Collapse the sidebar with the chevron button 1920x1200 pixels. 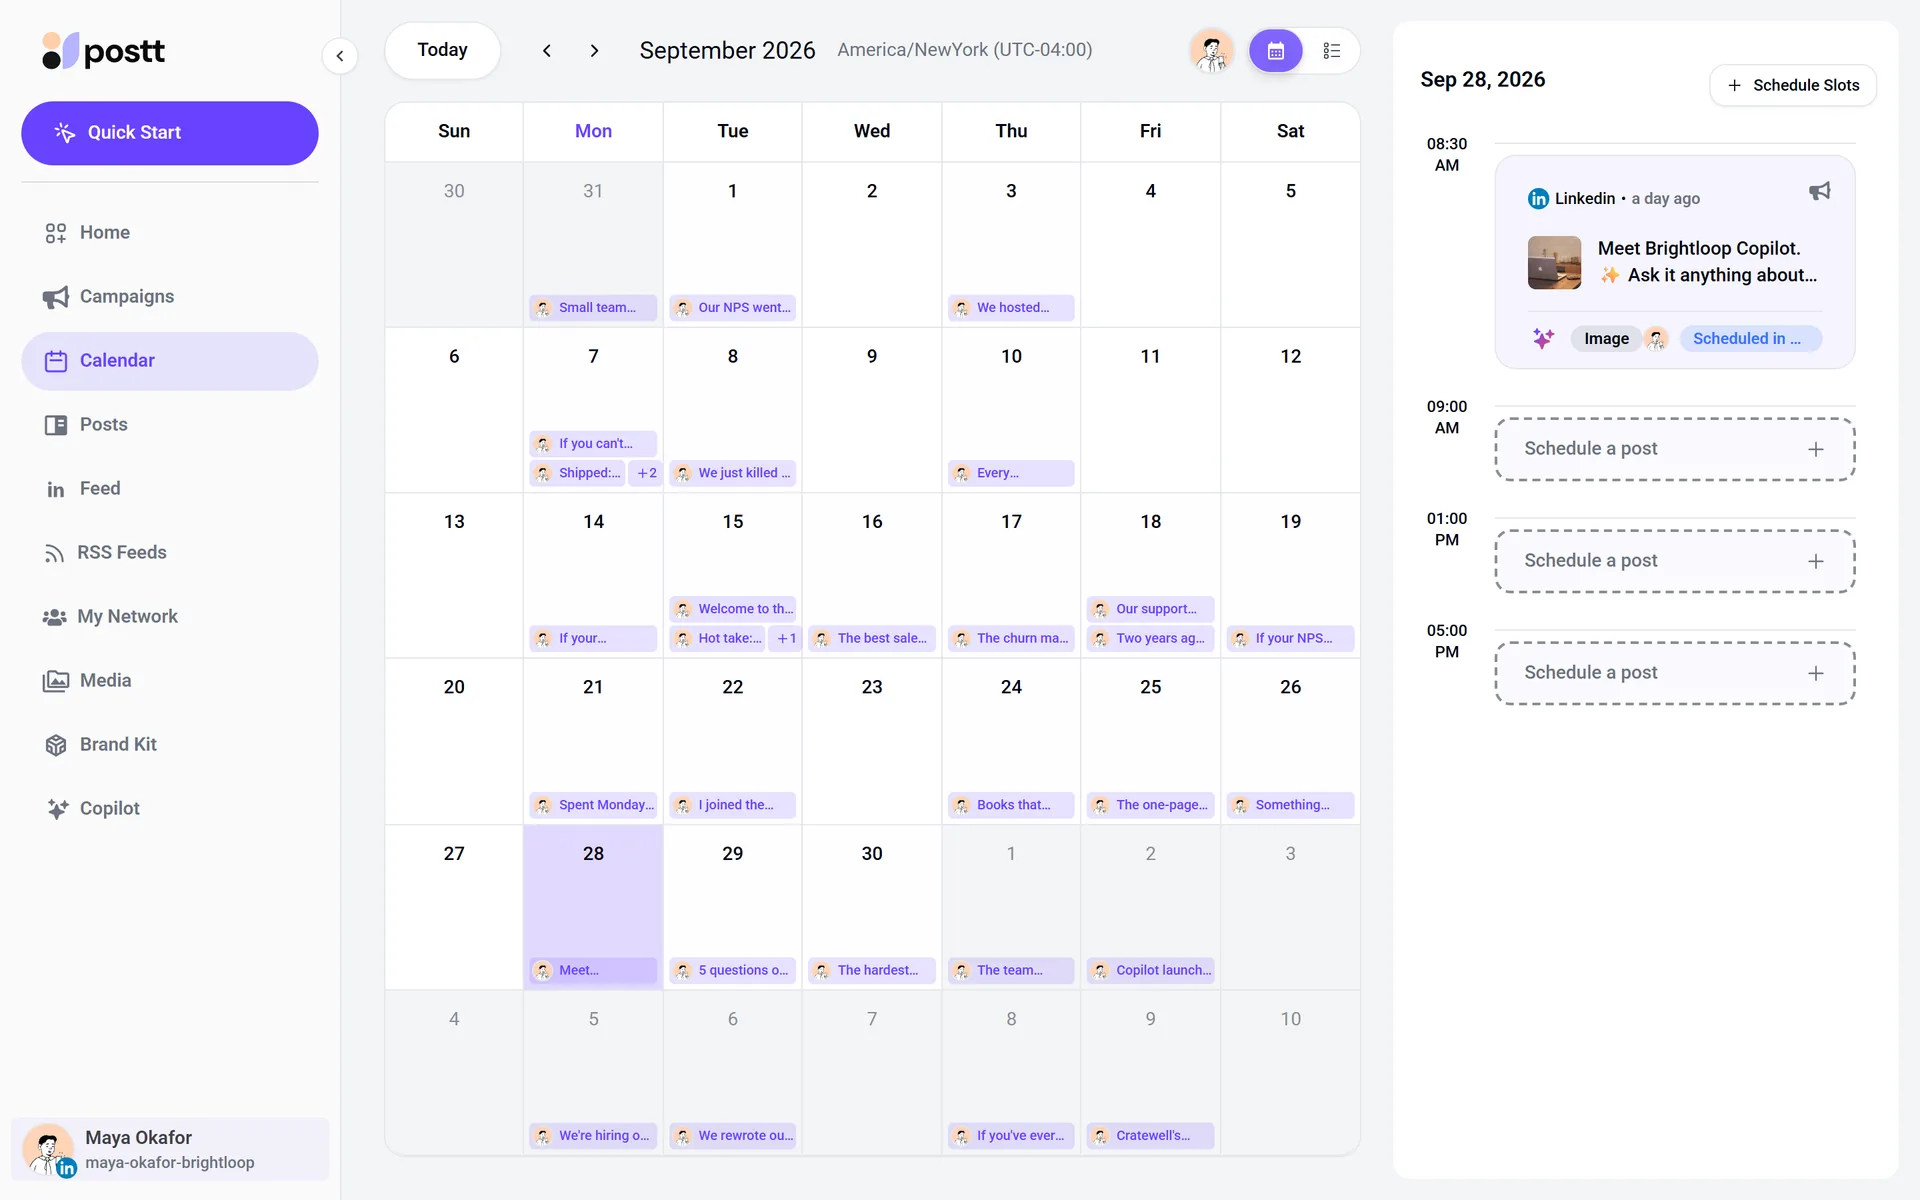click(340, 56)
